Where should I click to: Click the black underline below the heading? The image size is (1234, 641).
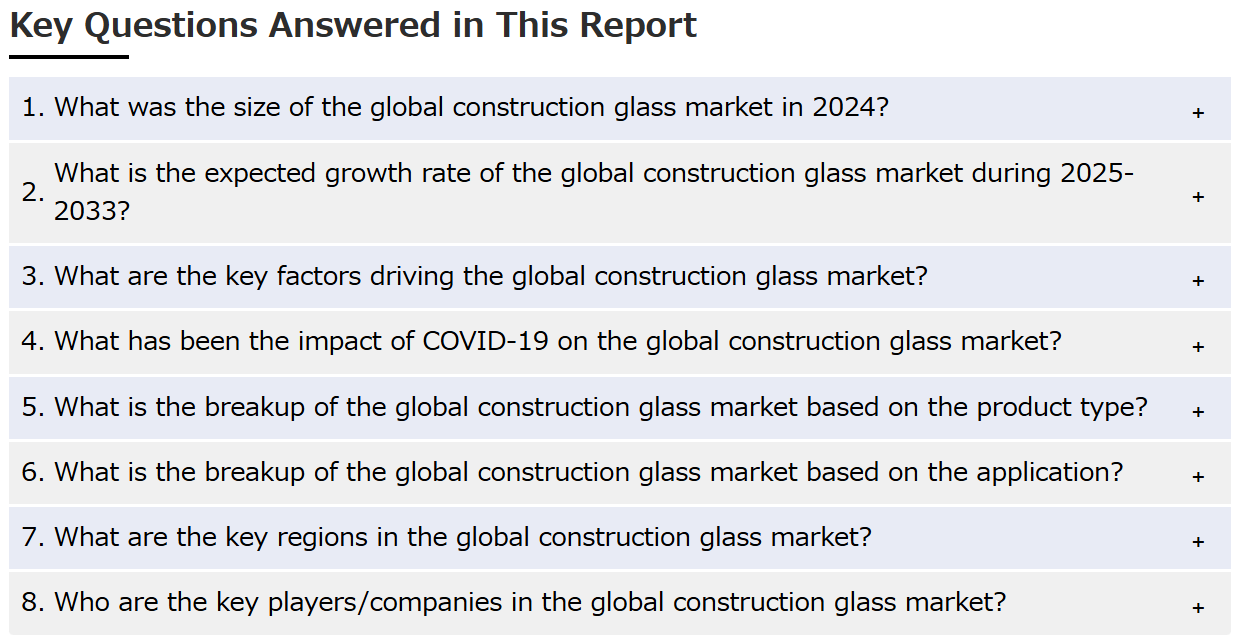[x=69, y=57]
